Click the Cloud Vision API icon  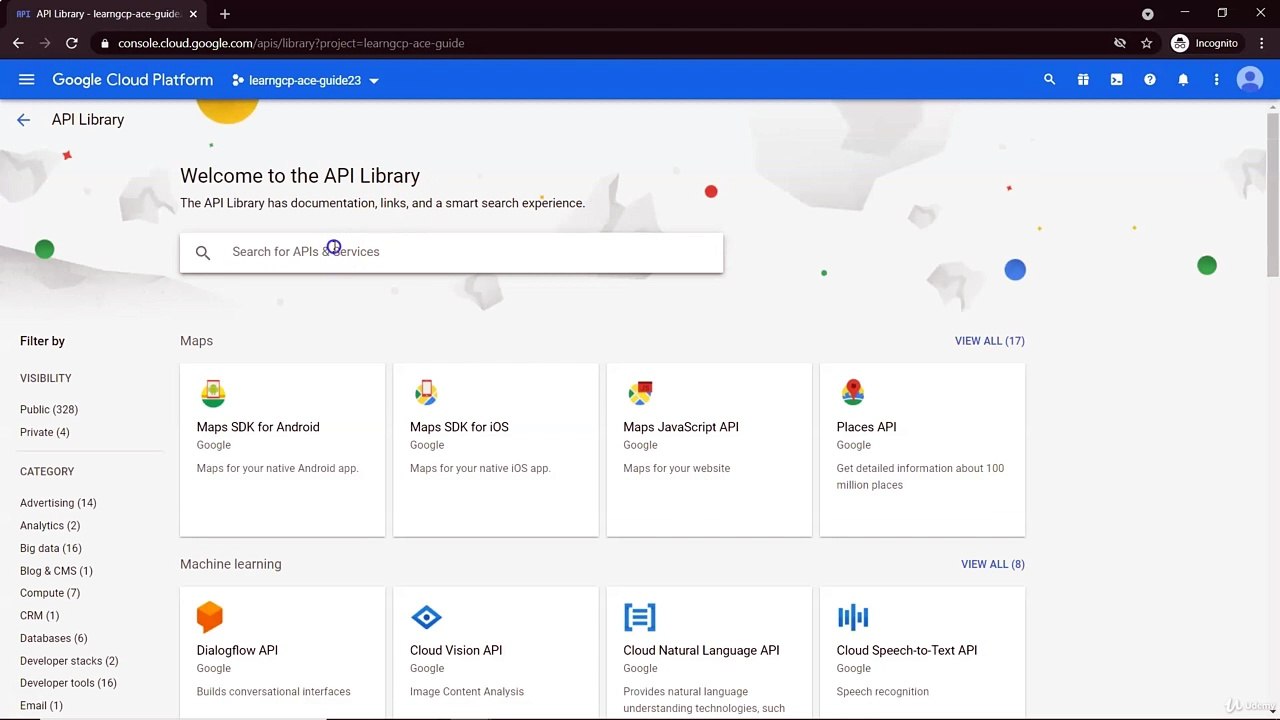pos(426,617)
